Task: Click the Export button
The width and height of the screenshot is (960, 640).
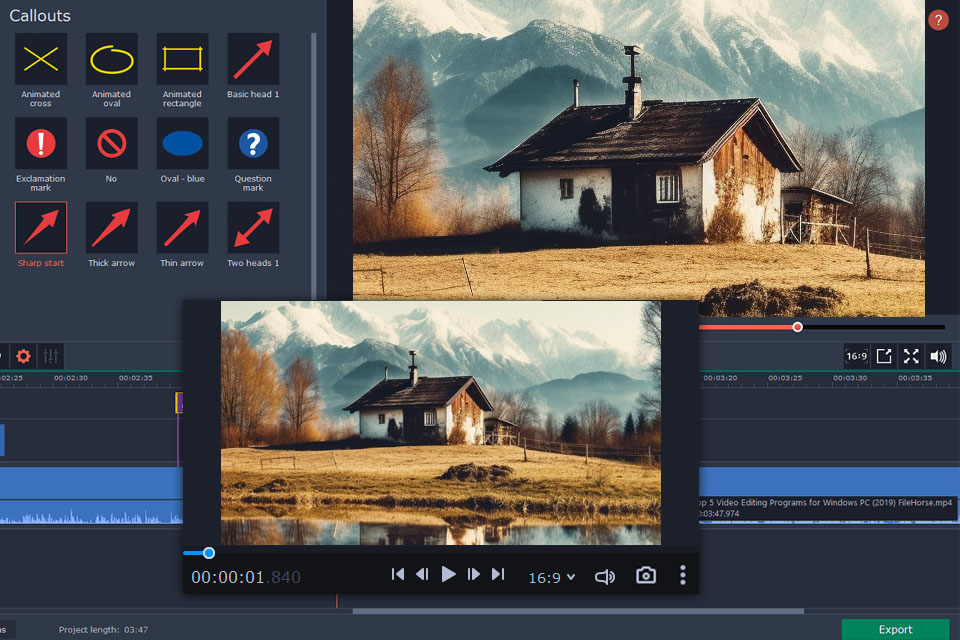Action: [x=895, y=630]
